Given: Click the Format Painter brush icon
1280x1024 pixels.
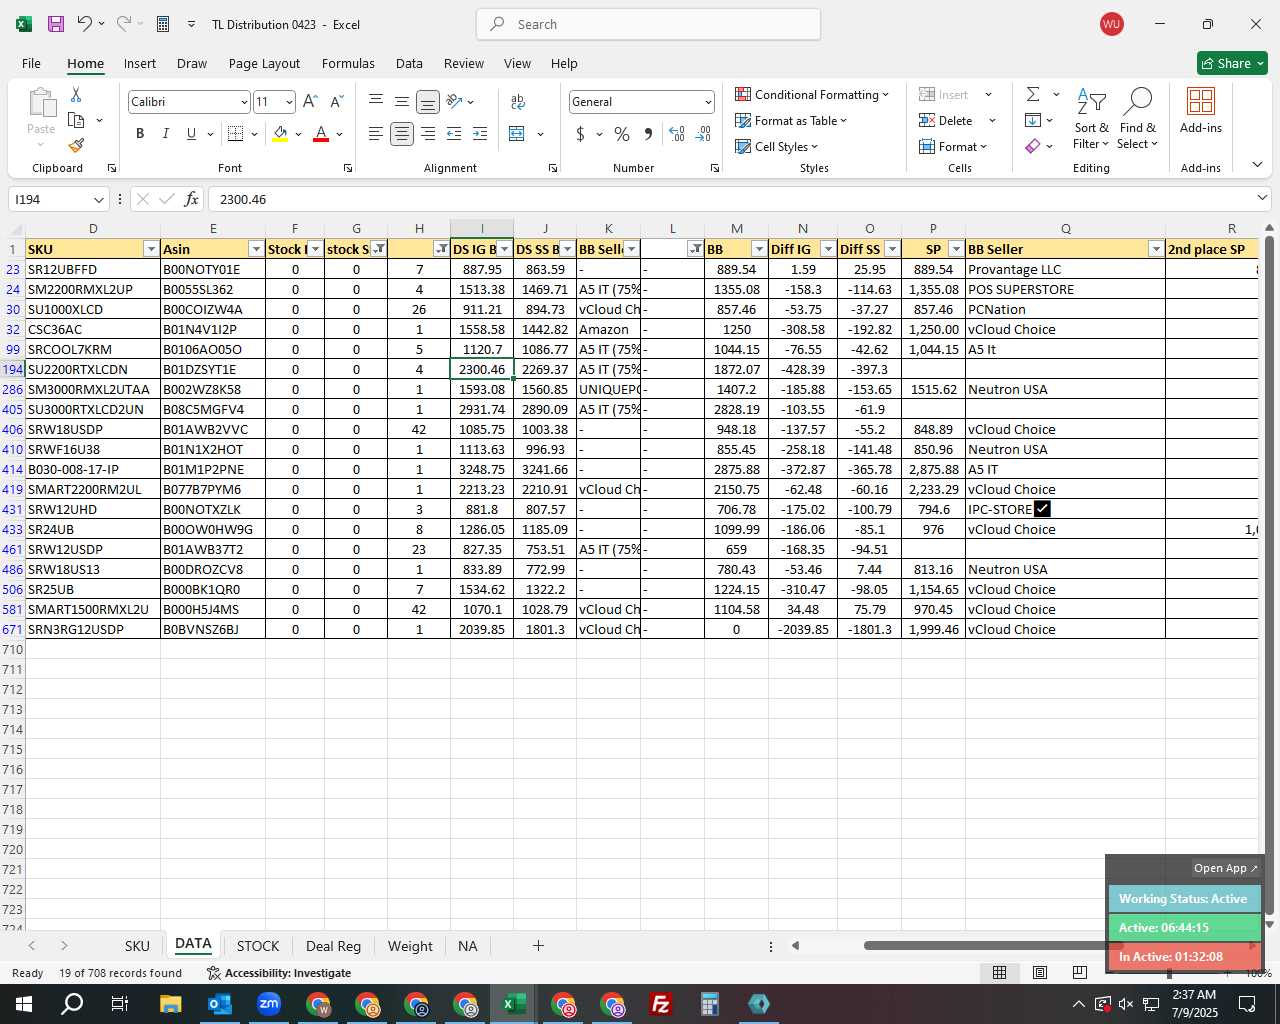Looking at the screenshot, I should pyautogui.click(x=76, y=145).
